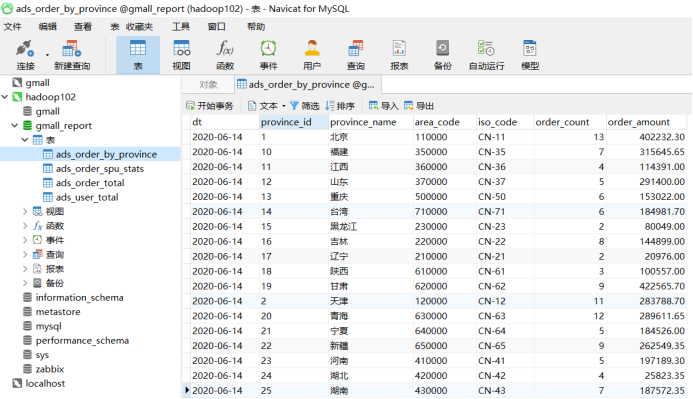Collapse the gmall_report database node
The image size is (693, 399).
pyautogui.click(x=15, y=125)
